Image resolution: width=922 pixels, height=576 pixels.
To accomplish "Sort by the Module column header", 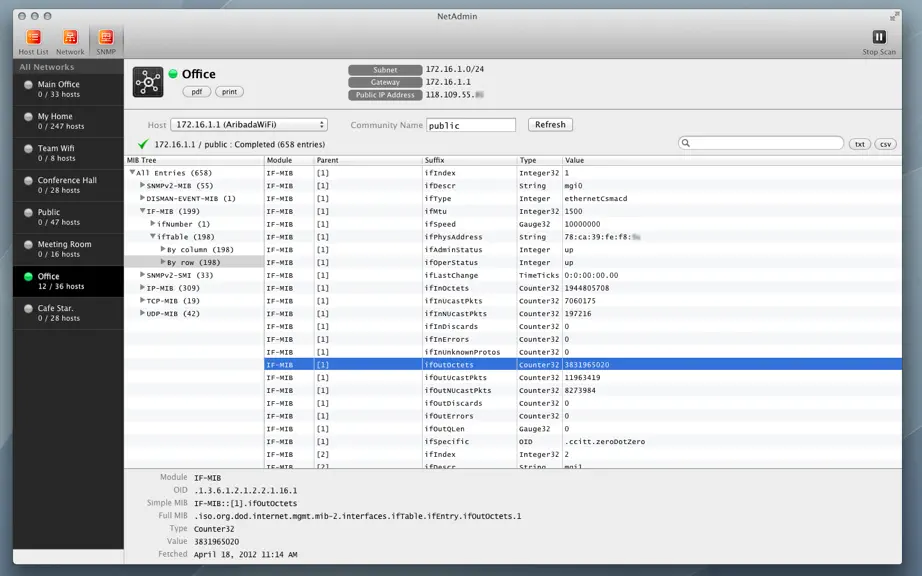I will click(x=289, y=160).
